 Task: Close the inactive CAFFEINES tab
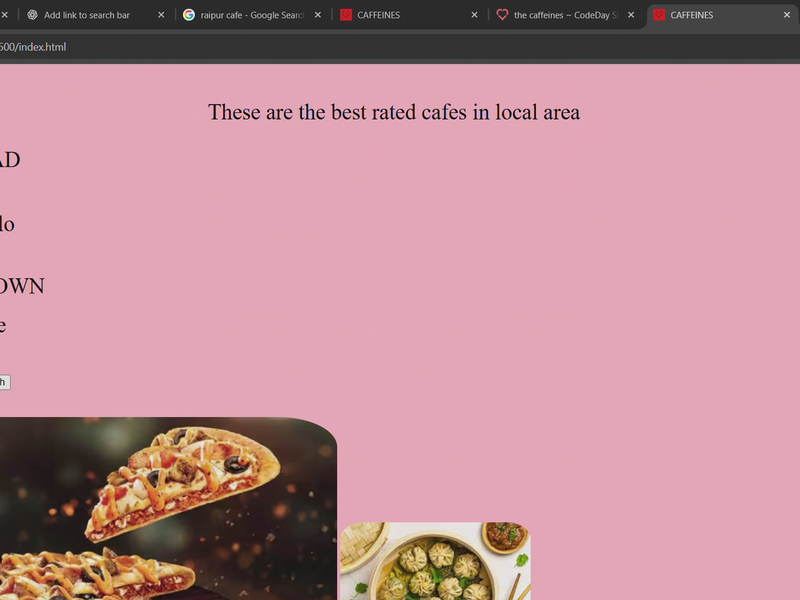point(474,15)
